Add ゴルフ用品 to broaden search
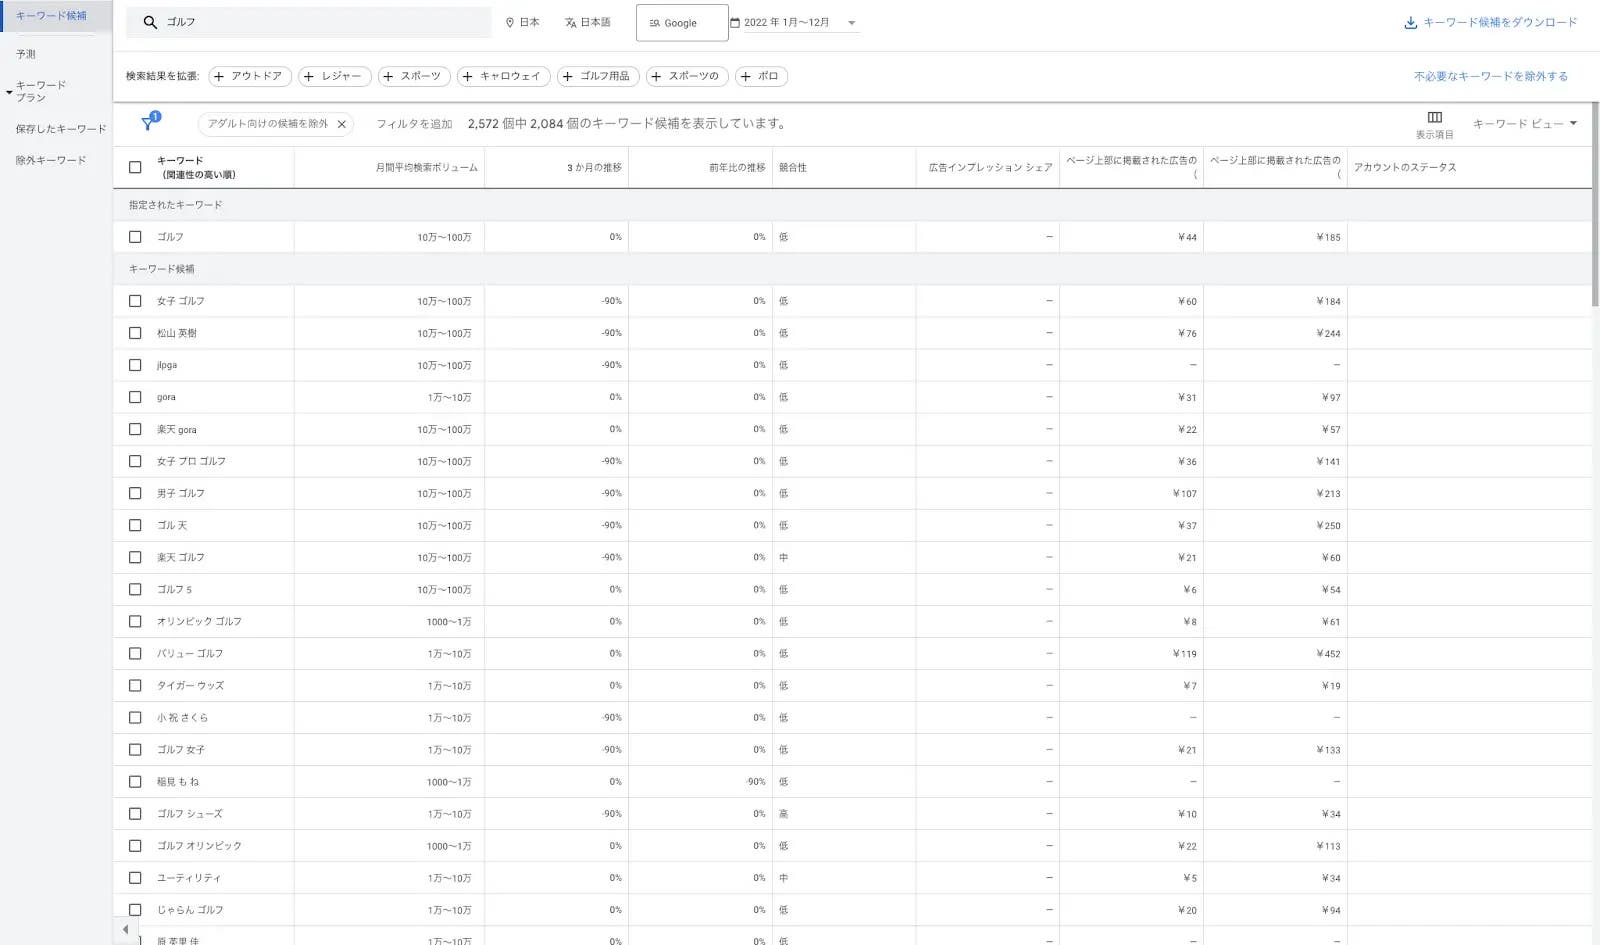 point(598,76)
